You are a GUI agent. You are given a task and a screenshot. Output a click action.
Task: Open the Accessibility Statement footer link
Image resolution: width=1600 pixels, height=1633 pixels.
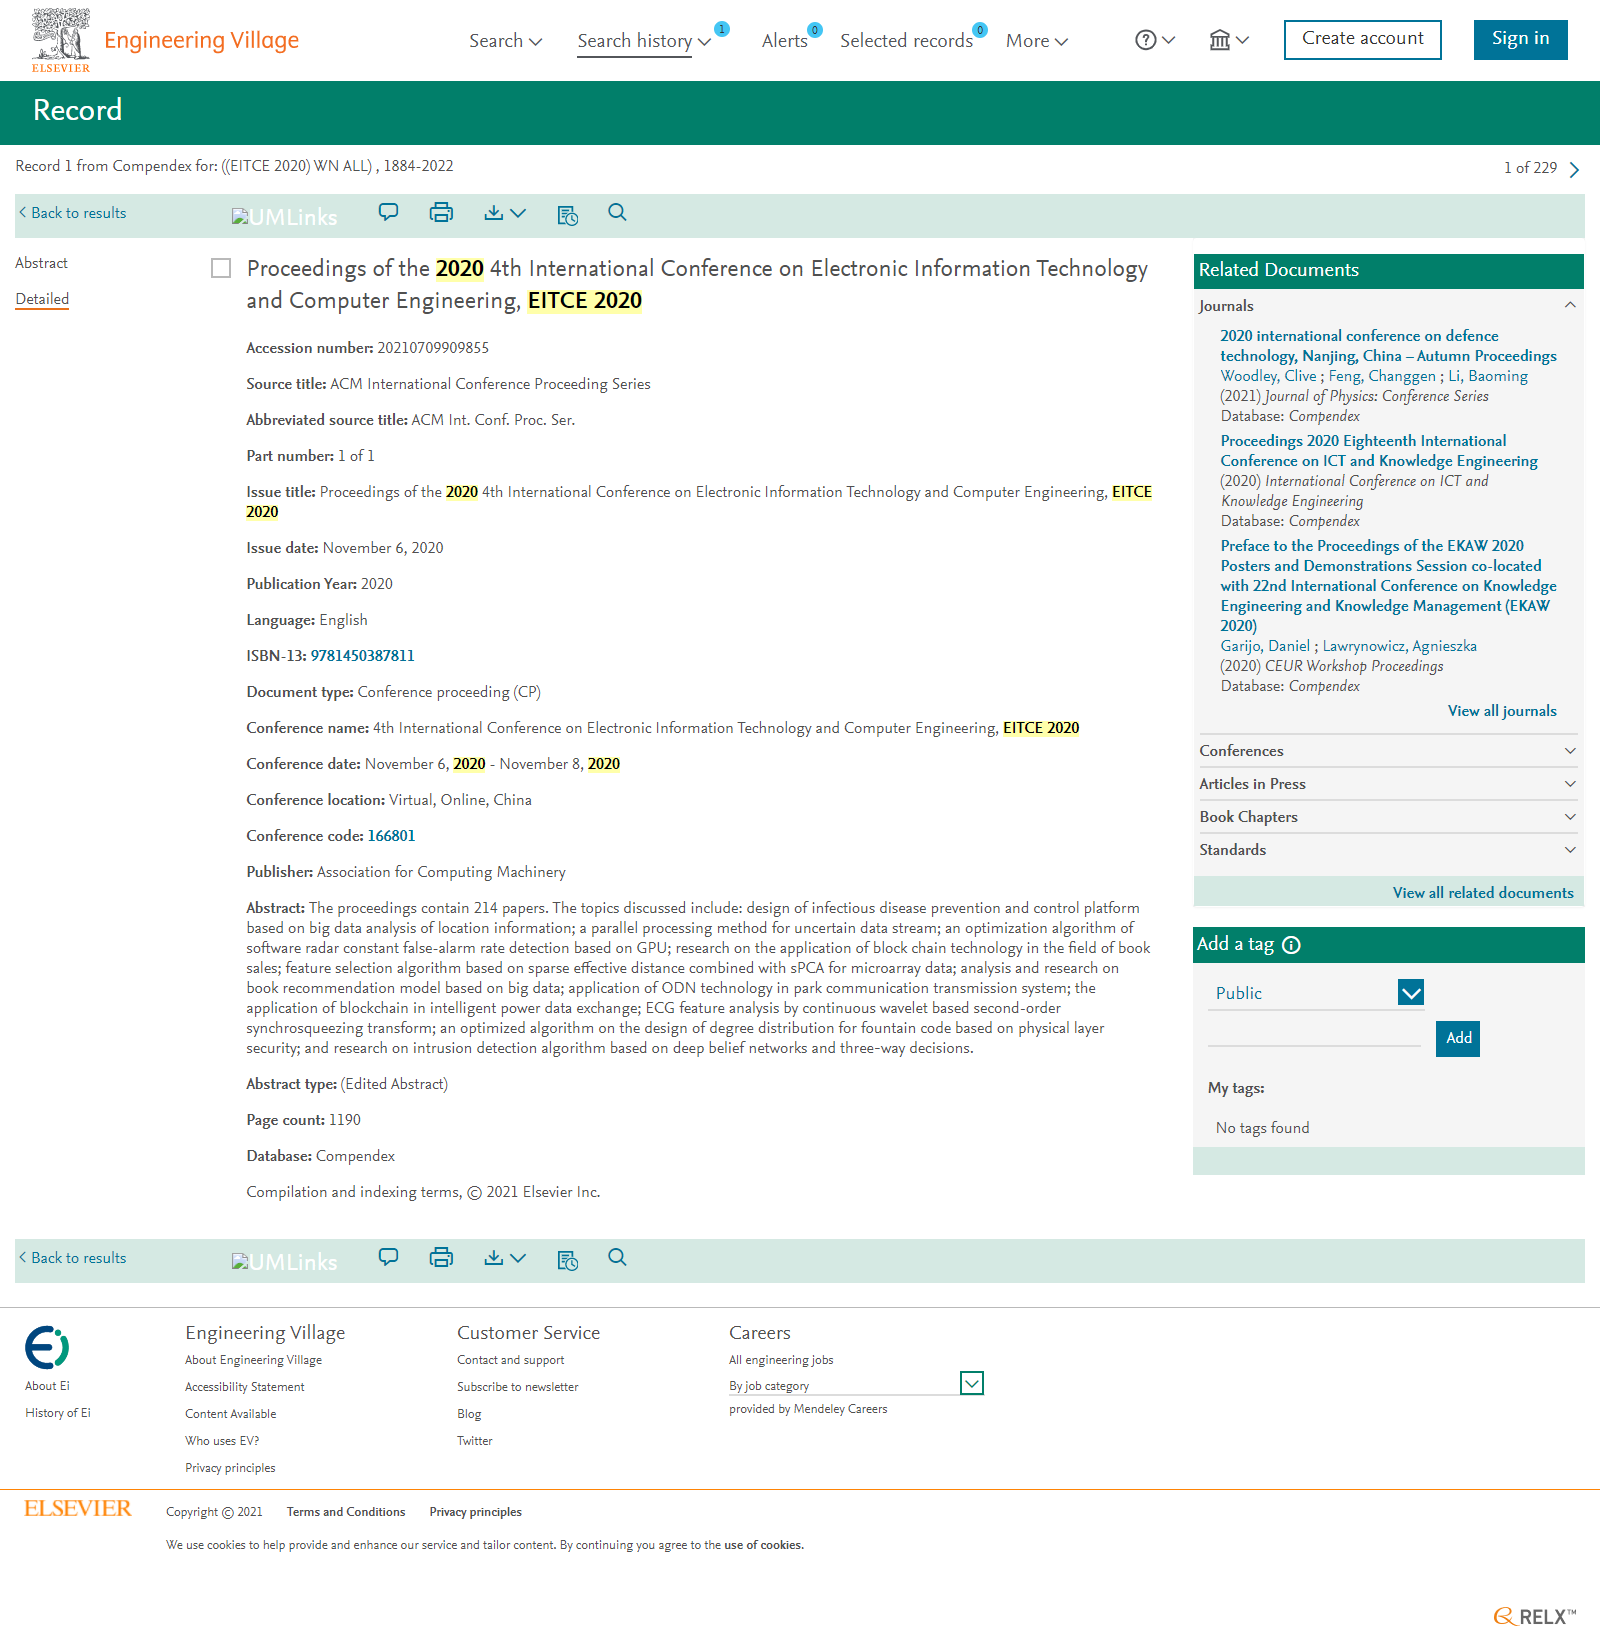pos(244,1387)
